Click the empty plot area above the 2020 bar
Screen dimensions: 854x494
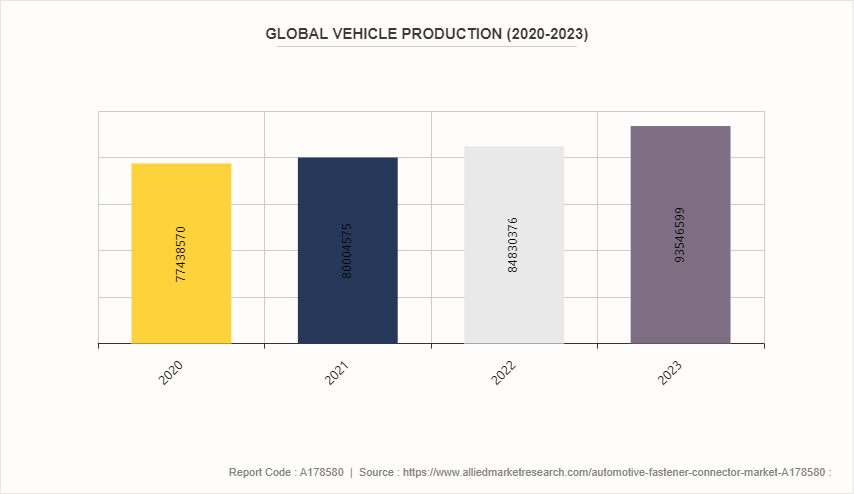pos(181,136)
